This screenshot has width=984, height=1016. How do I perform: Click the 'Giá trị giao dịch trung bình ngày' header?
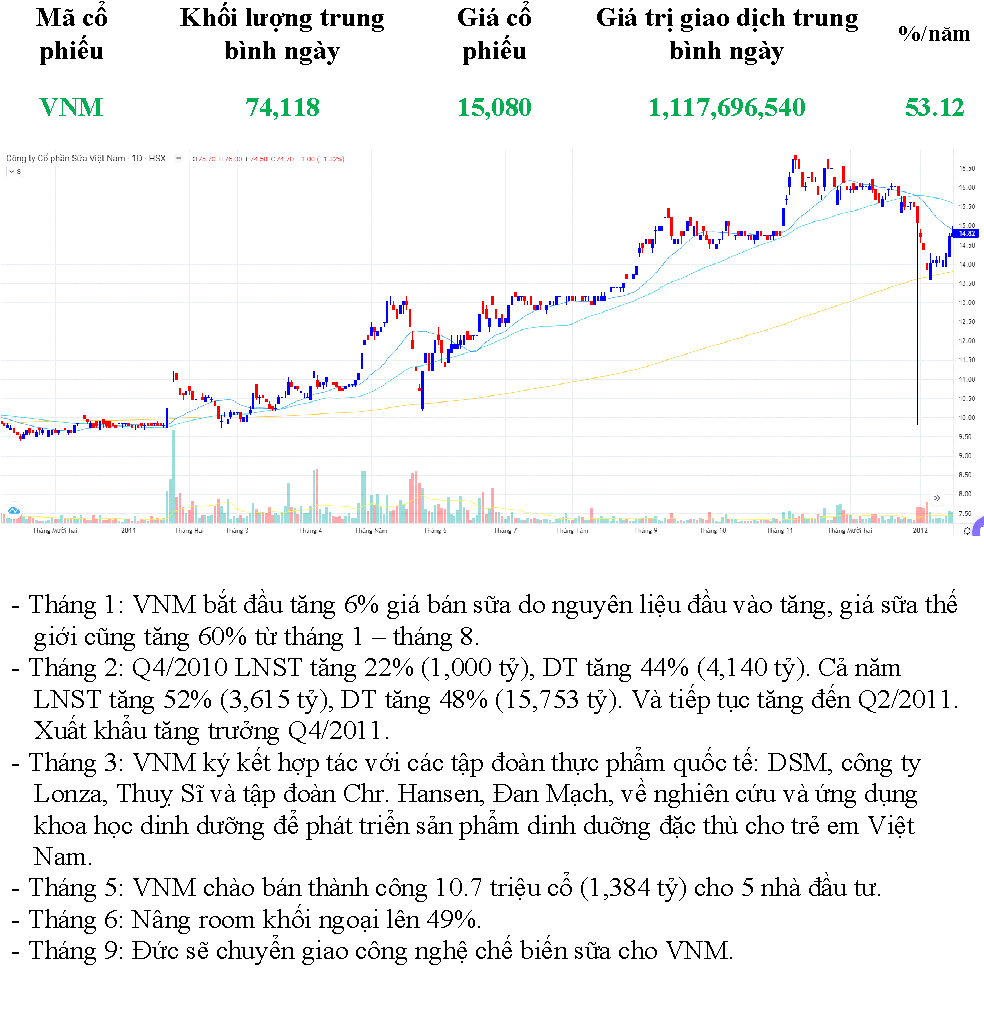point(727,34)
